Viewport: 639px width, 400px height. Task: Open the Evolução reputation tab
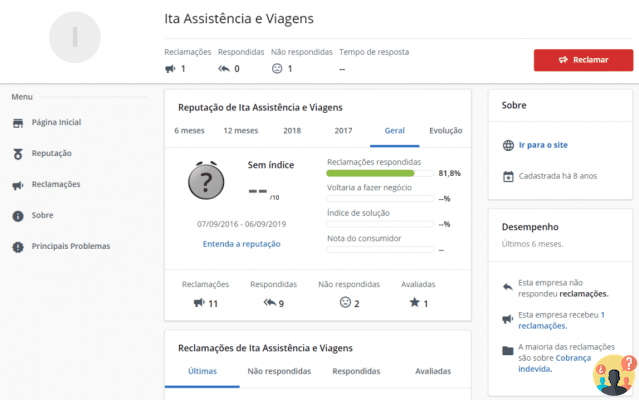click(x=446, y=131)
